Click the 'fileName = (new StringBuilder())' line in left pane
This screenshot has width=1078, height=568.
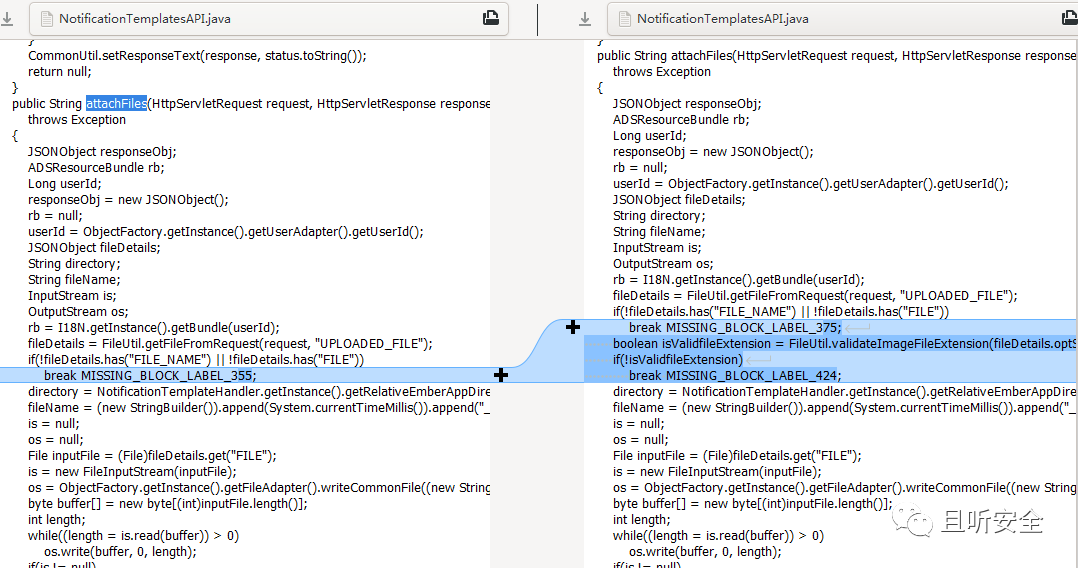coord(259,407)
